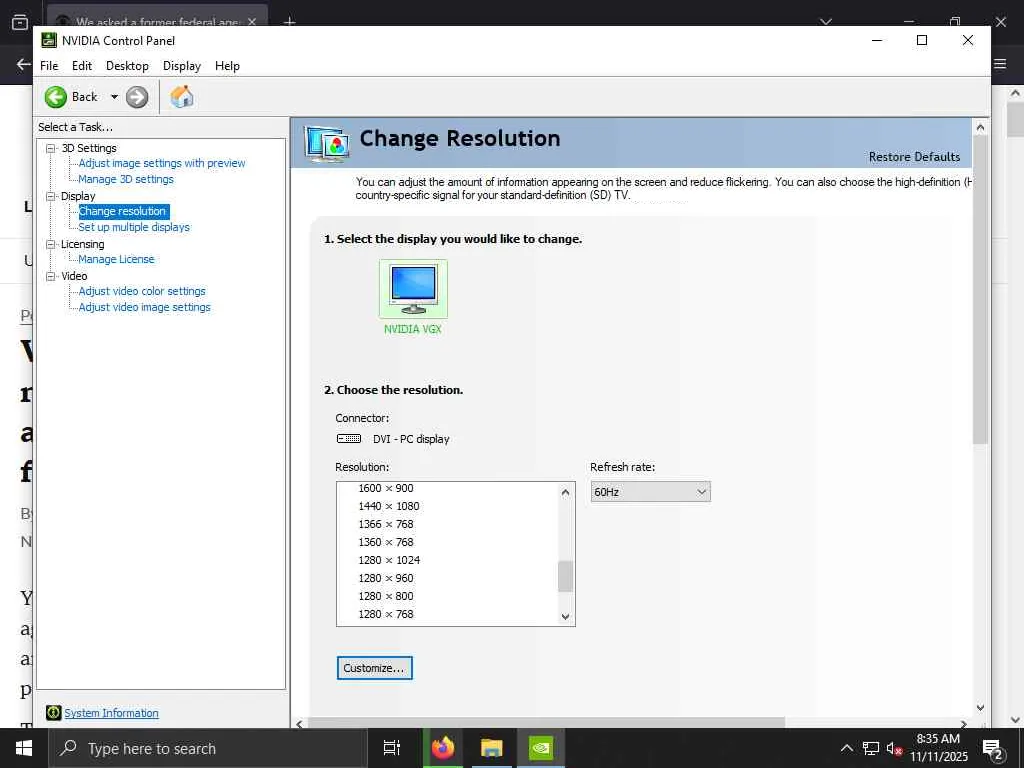Screen dimensions: 1024x768
Task: Open Adjust image settings with preview
Action: tap(162, 163)
